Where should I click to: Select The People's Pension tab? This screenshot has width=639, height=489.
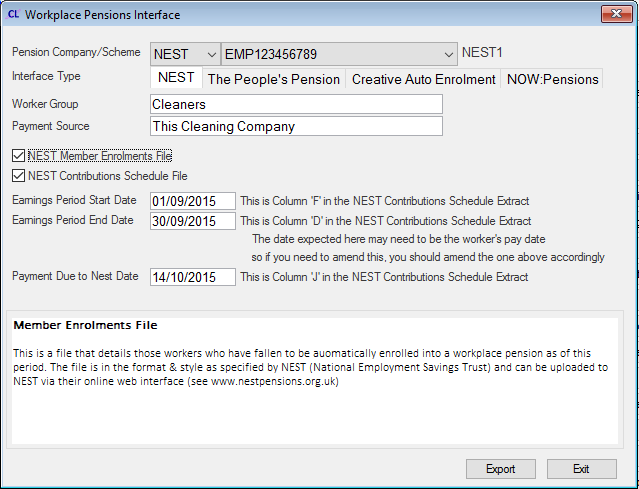pos(273,79)
